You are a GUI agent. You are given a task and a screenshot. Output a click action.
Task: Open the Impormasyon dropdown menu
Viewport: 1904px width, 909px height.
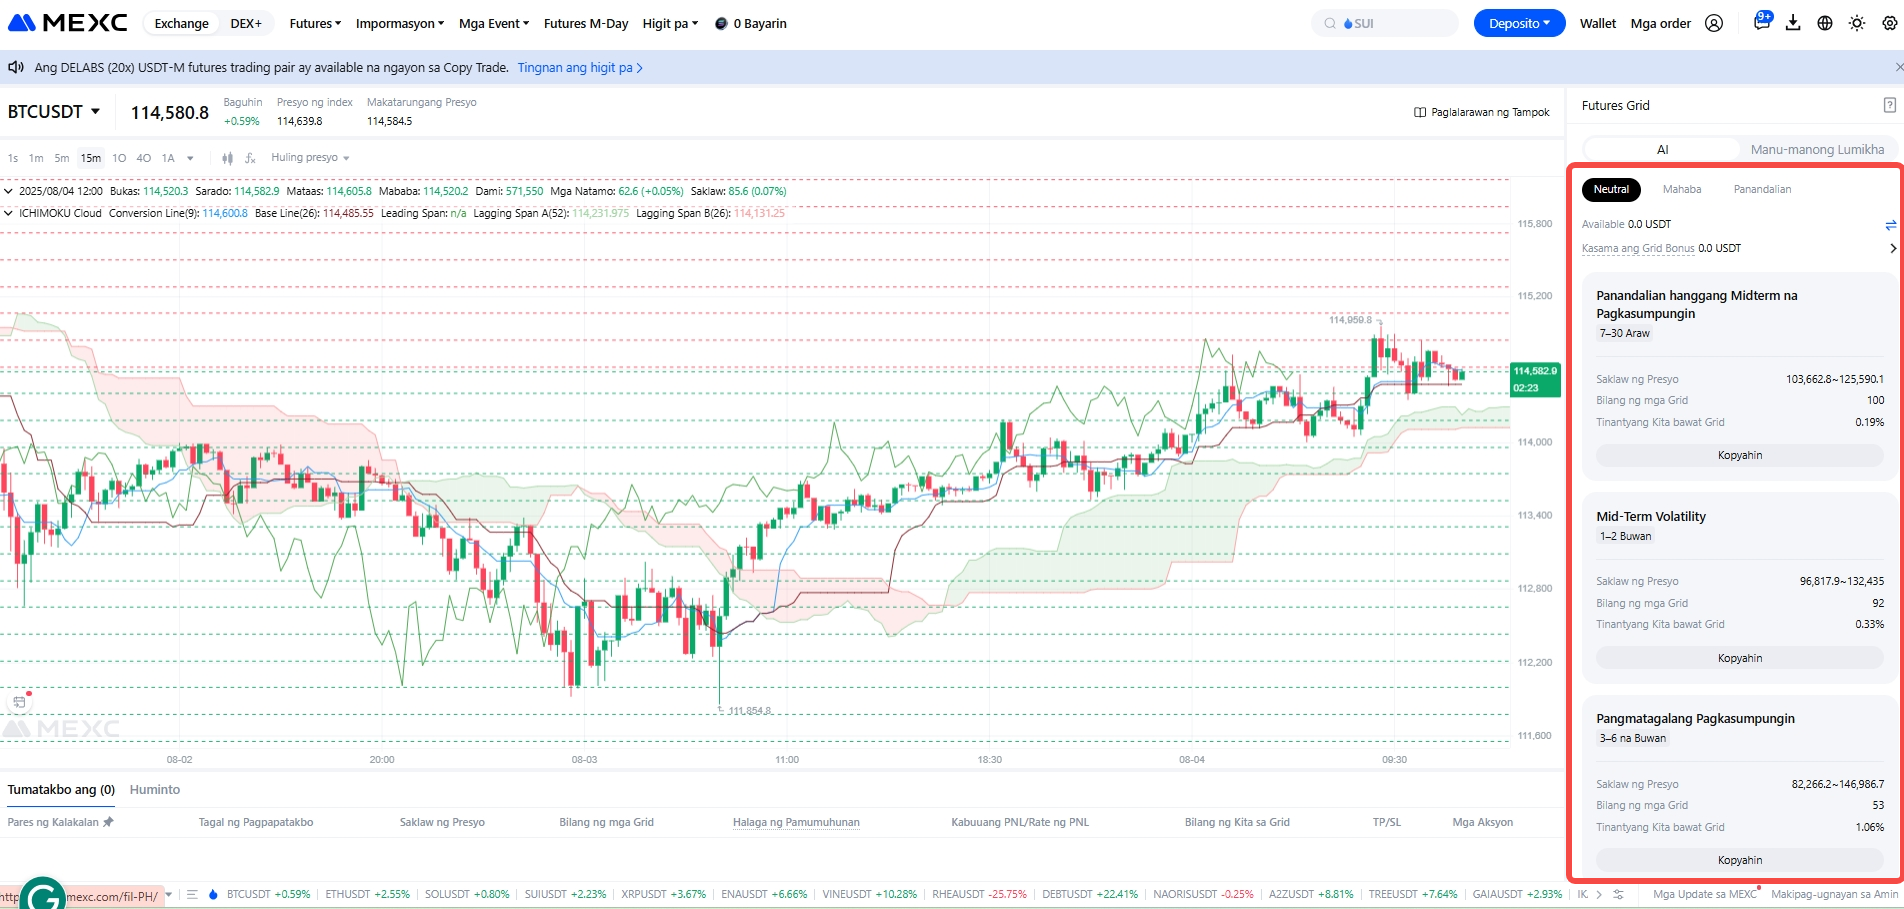[x=400, y=23]
